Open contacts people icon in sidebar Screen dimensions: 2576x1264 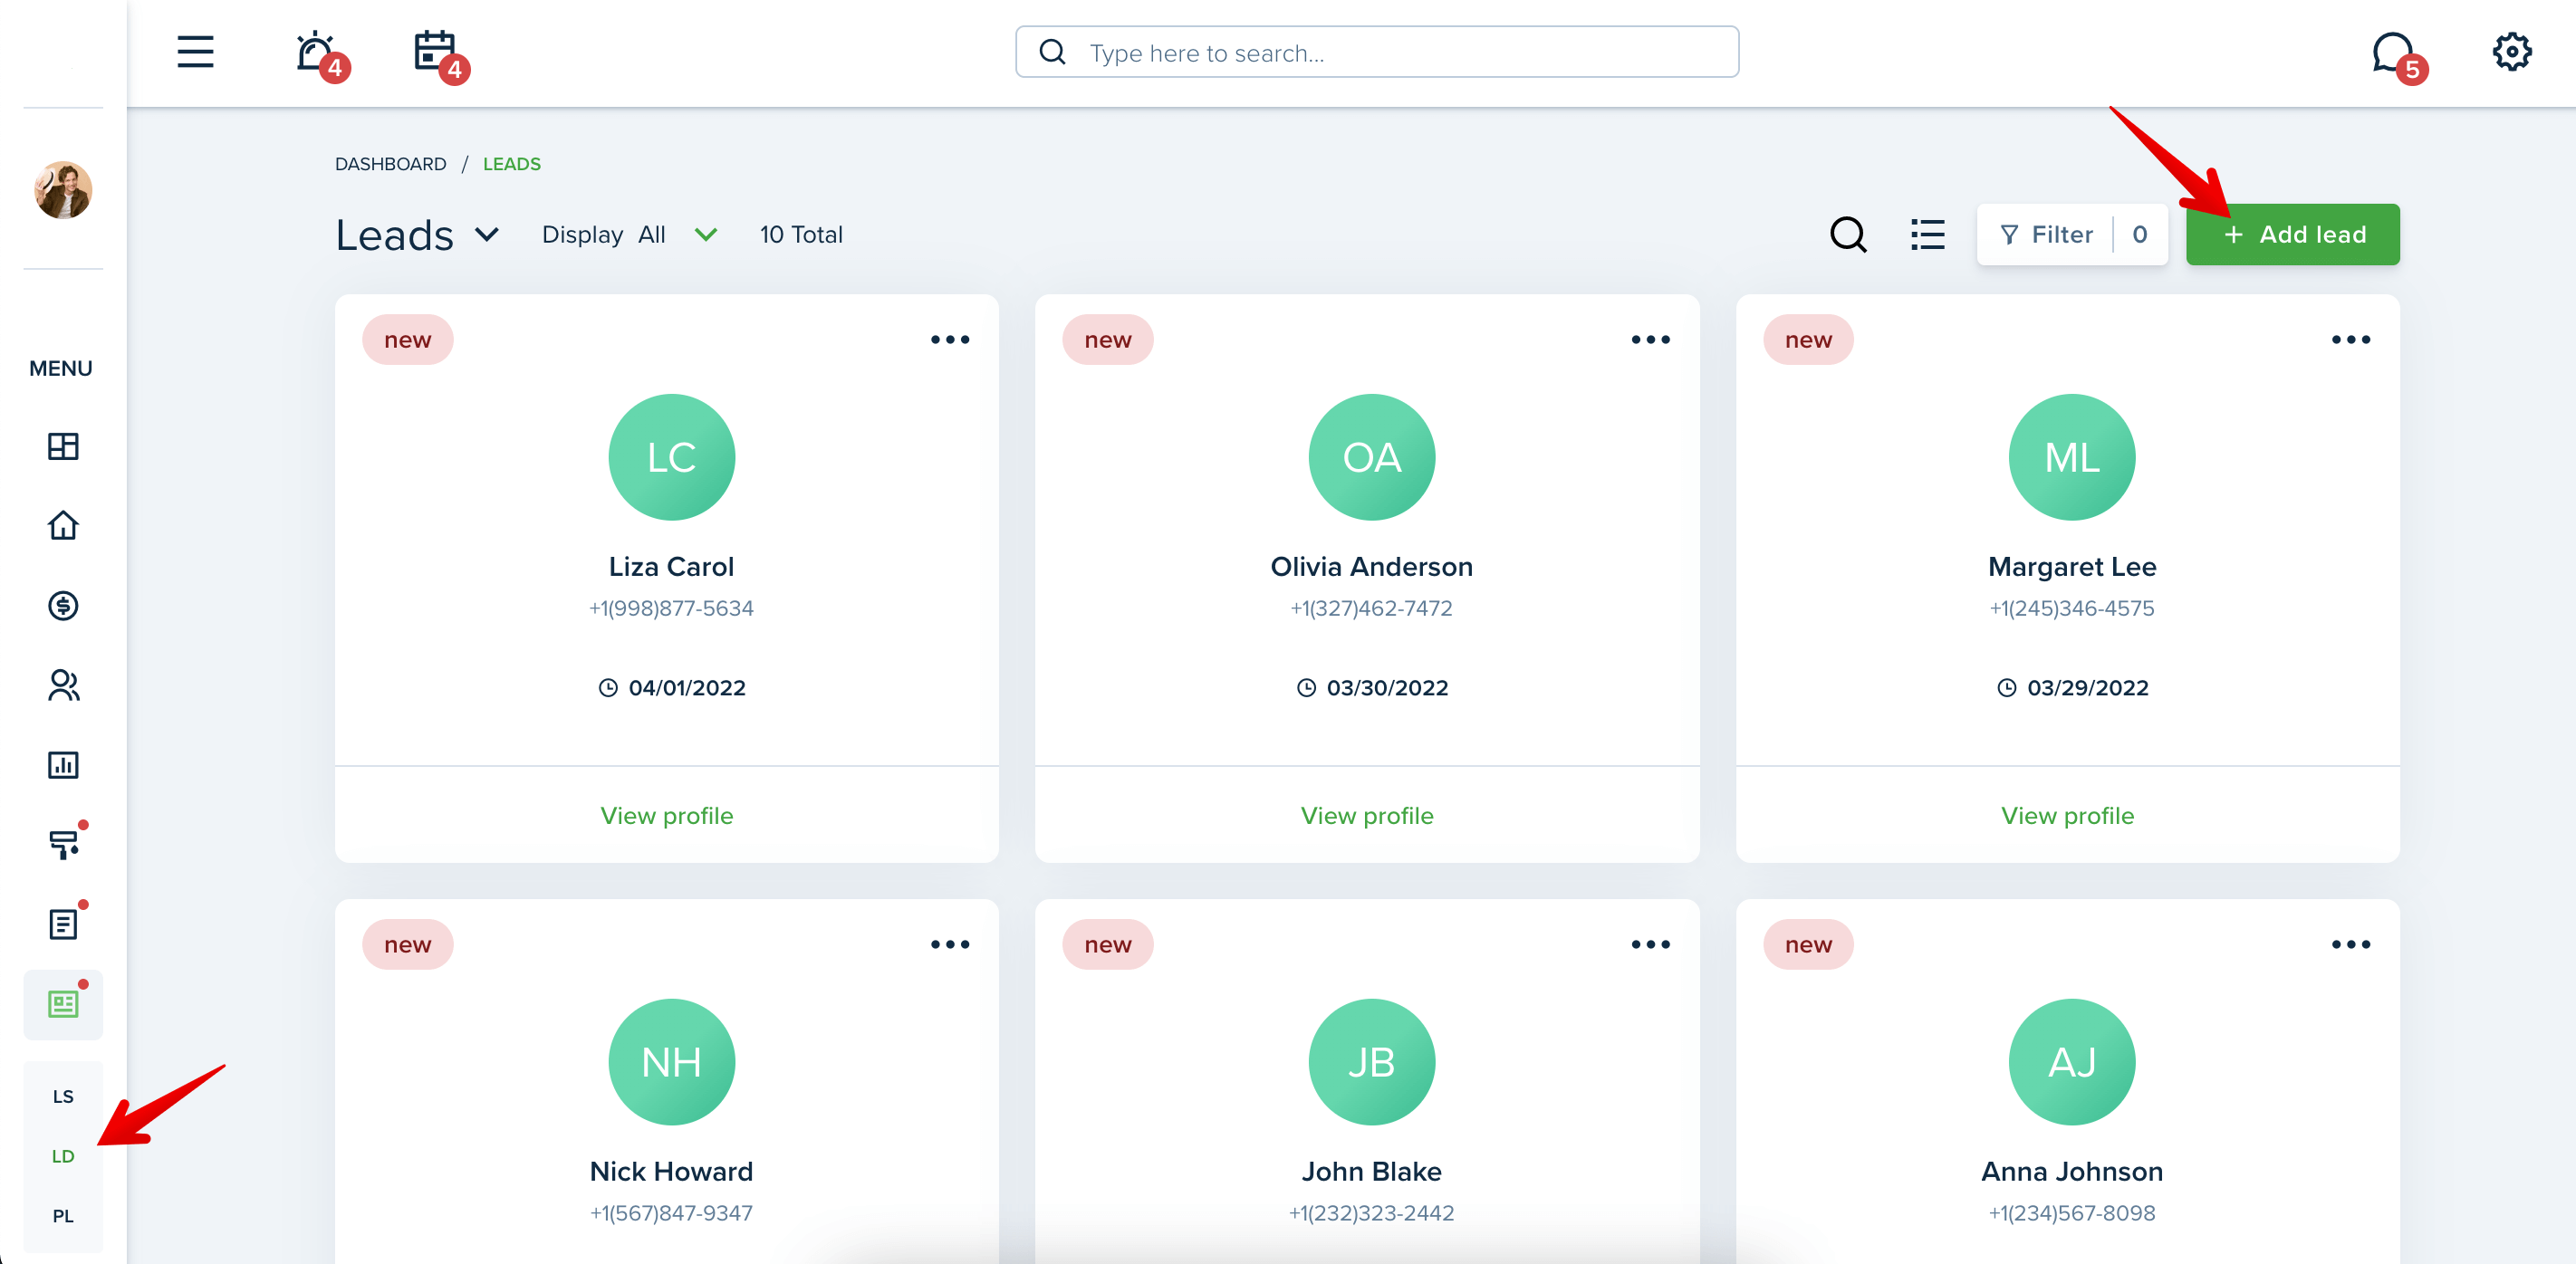(63, 685)
